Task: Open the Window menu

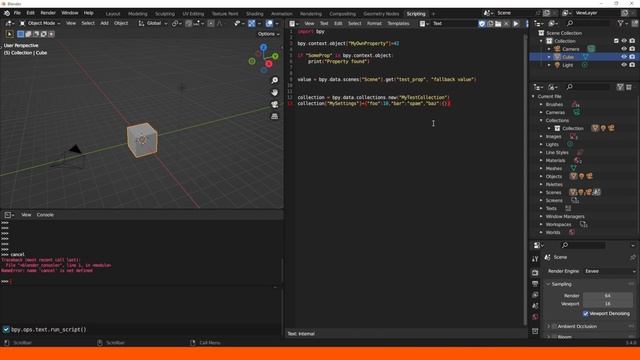Action: (70, 13)
